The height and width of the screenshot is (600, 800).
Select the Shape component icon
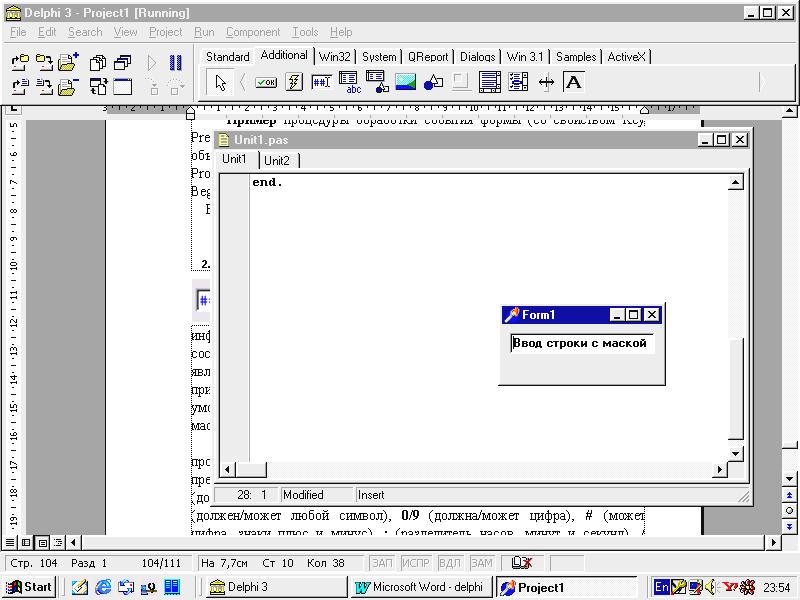(433, 82)
